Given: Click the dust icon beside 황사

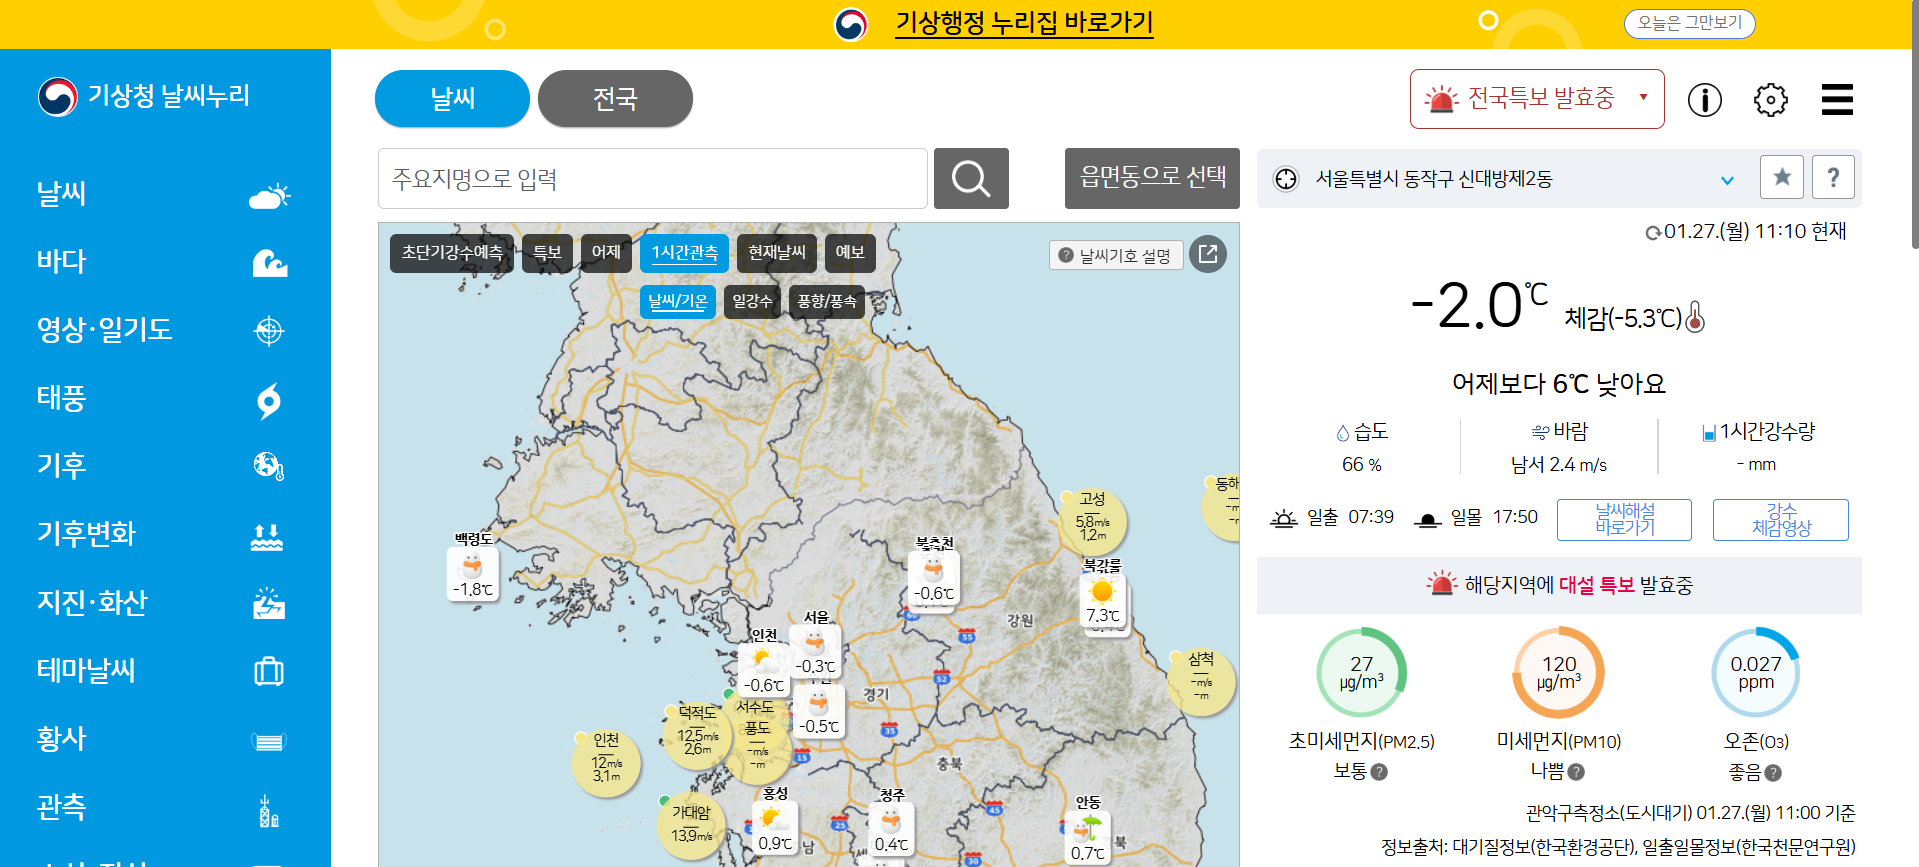Looking at the screenshot, I should click(x=268, y=741).
